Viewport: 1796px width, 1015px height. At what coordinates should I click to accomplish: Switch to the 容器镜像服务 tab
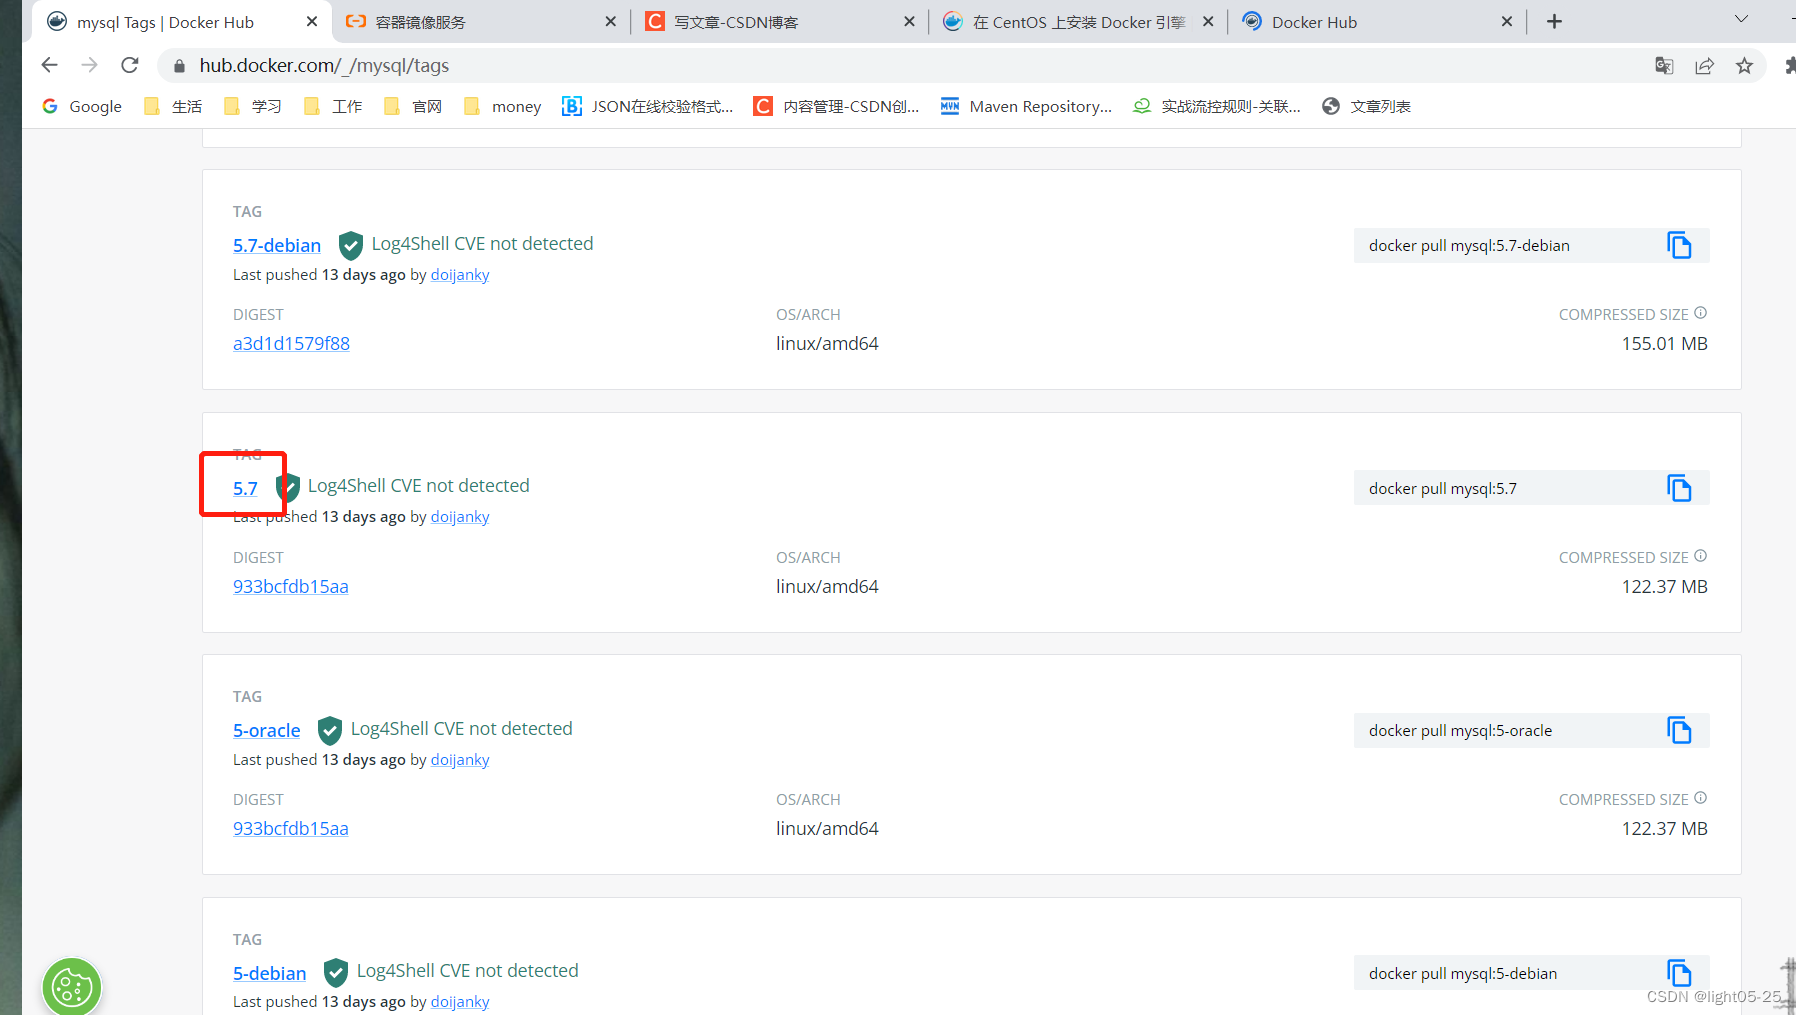point(480,22)
